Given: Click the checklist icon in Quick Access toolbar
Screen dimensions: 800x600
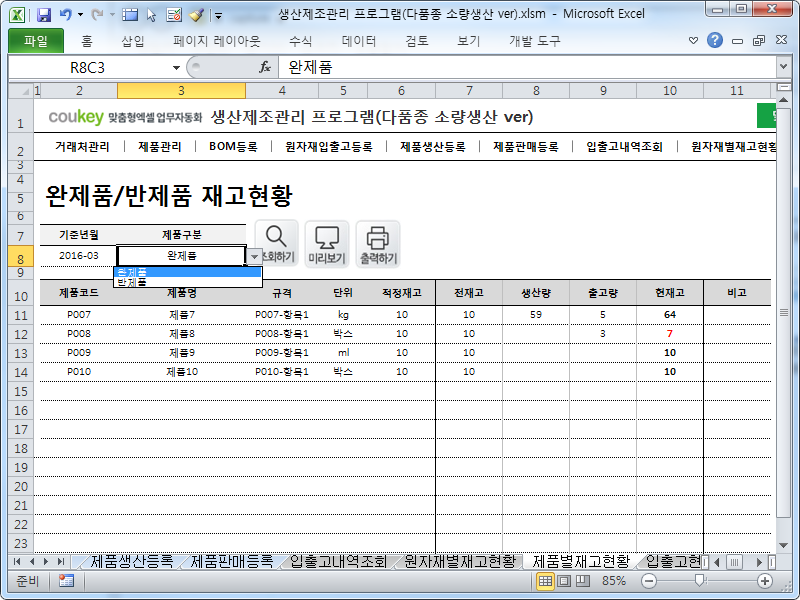Looking at the screenshot, I should click(174, 15).
